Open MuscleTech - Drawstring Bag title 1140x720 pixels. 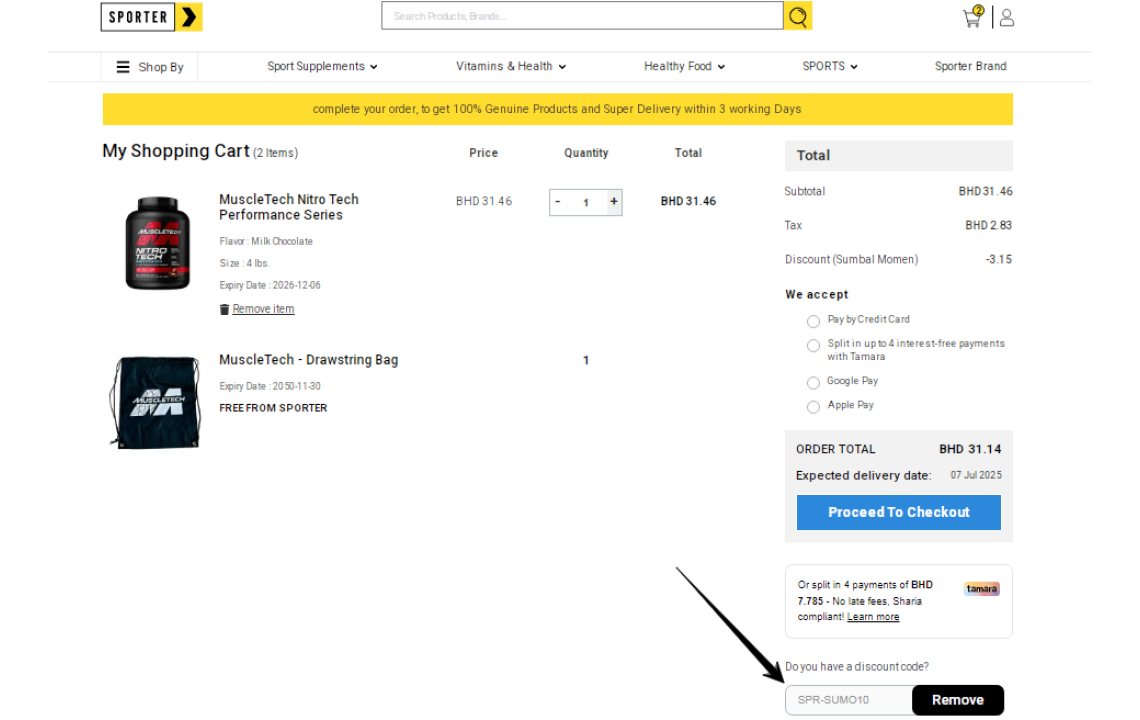click(x=308, y=360)
